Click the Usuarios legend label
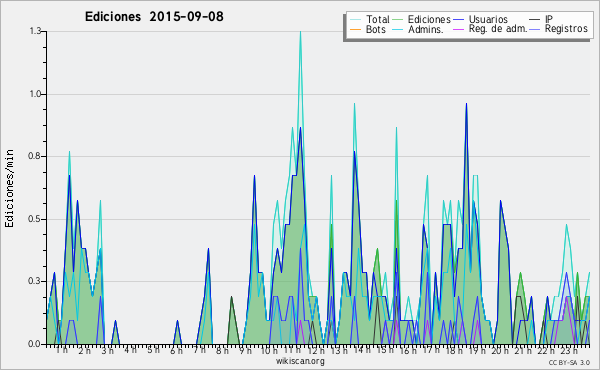Viewport: 600px width, 370px height. click(x=488, y=19)
